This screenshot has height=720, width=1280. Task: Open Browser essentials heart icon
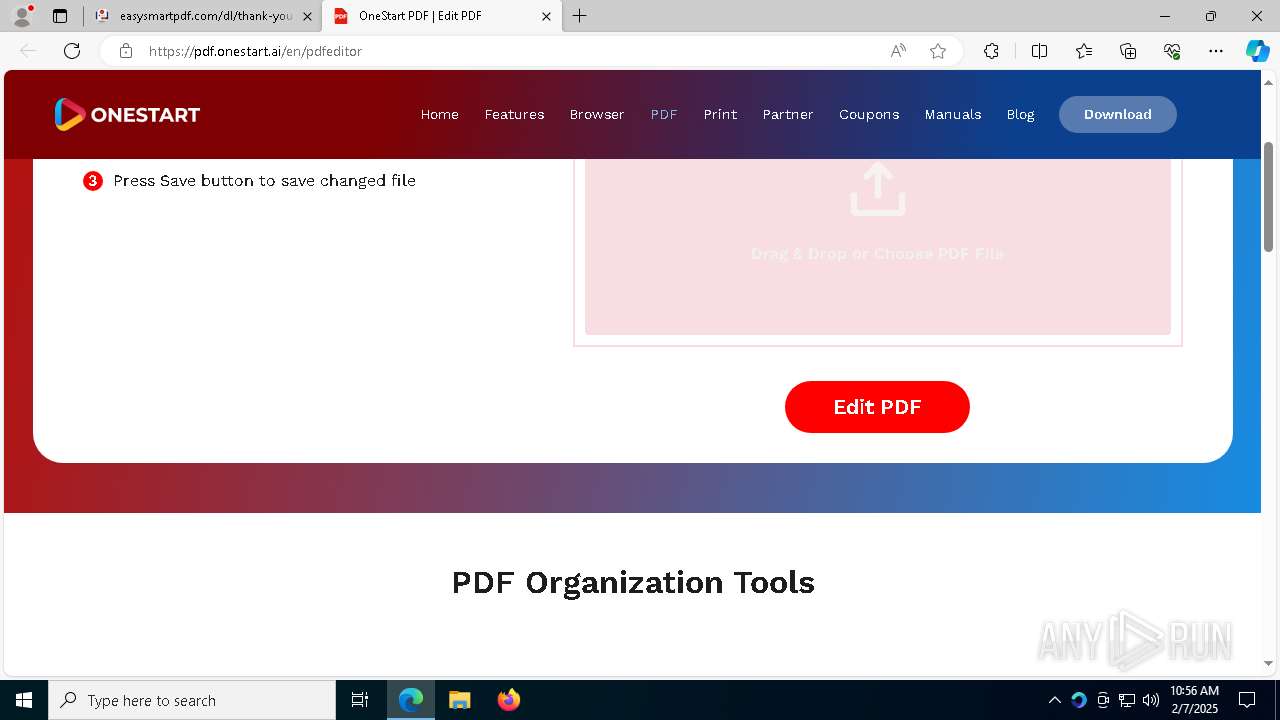pyautogui.click(x=1172, y=51)
